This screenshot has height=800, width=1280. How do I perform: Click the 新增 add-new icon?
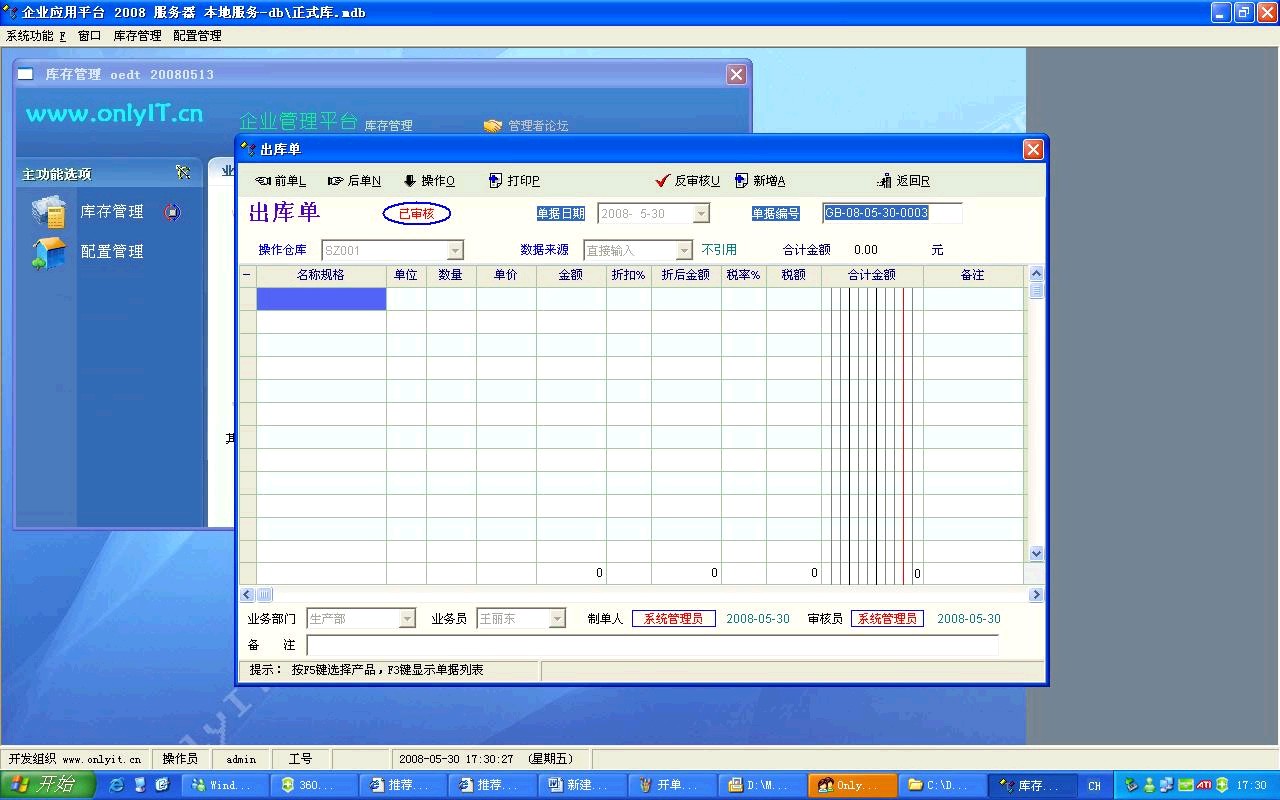[x=741, y=181]
